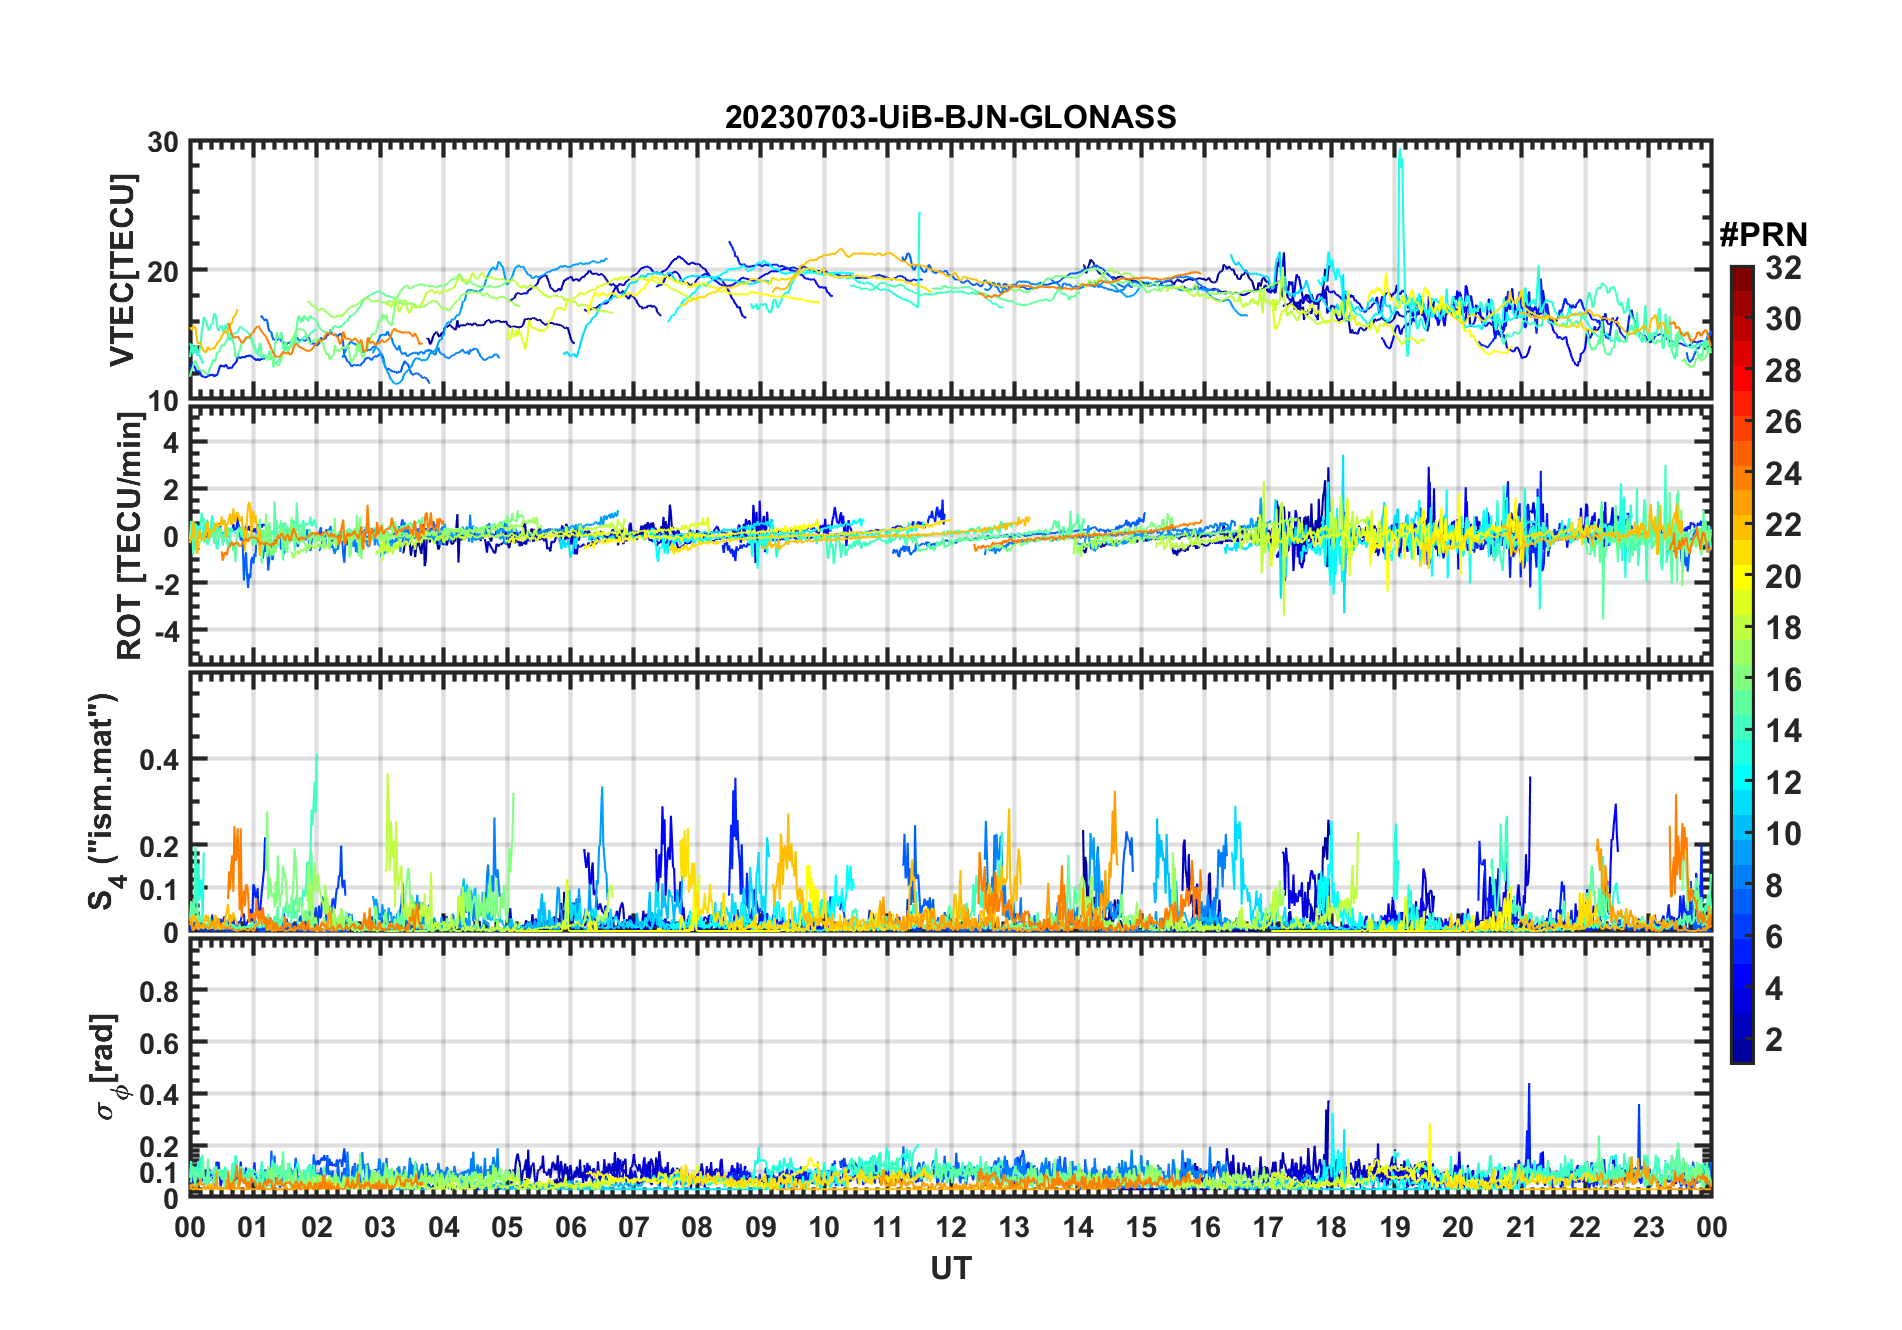1902x1330 pixels.
Task: Select the sigma-phi axis tick label 0.8
Action: [x=159, y=991]
